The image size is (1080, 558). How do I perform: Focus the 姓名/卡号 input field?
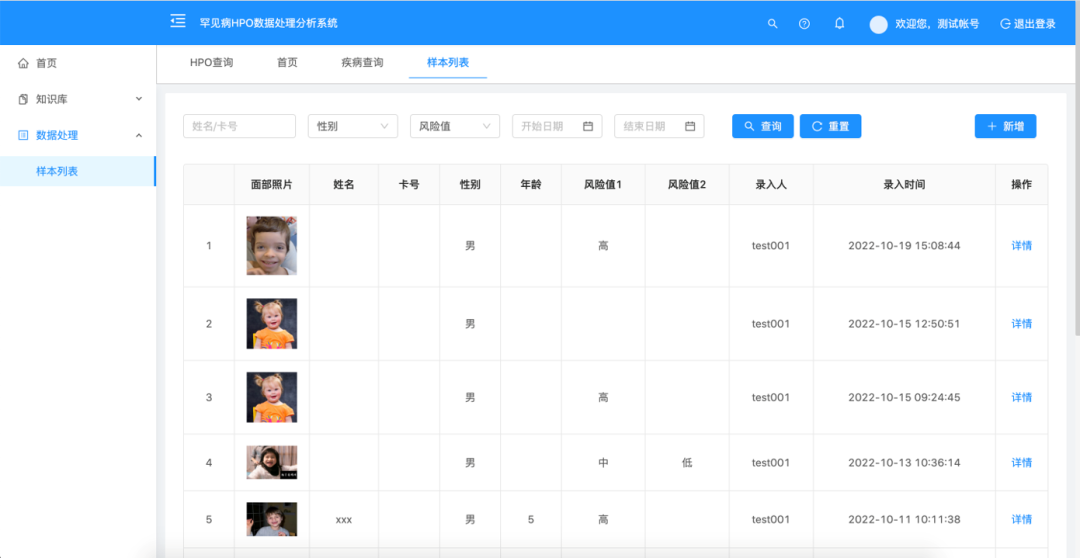click(239, 126)
